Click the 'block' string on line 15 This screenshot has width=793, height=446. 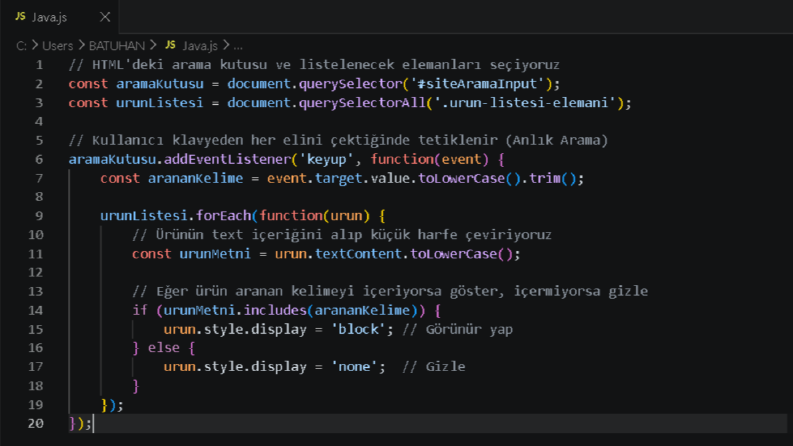[358, 330]
